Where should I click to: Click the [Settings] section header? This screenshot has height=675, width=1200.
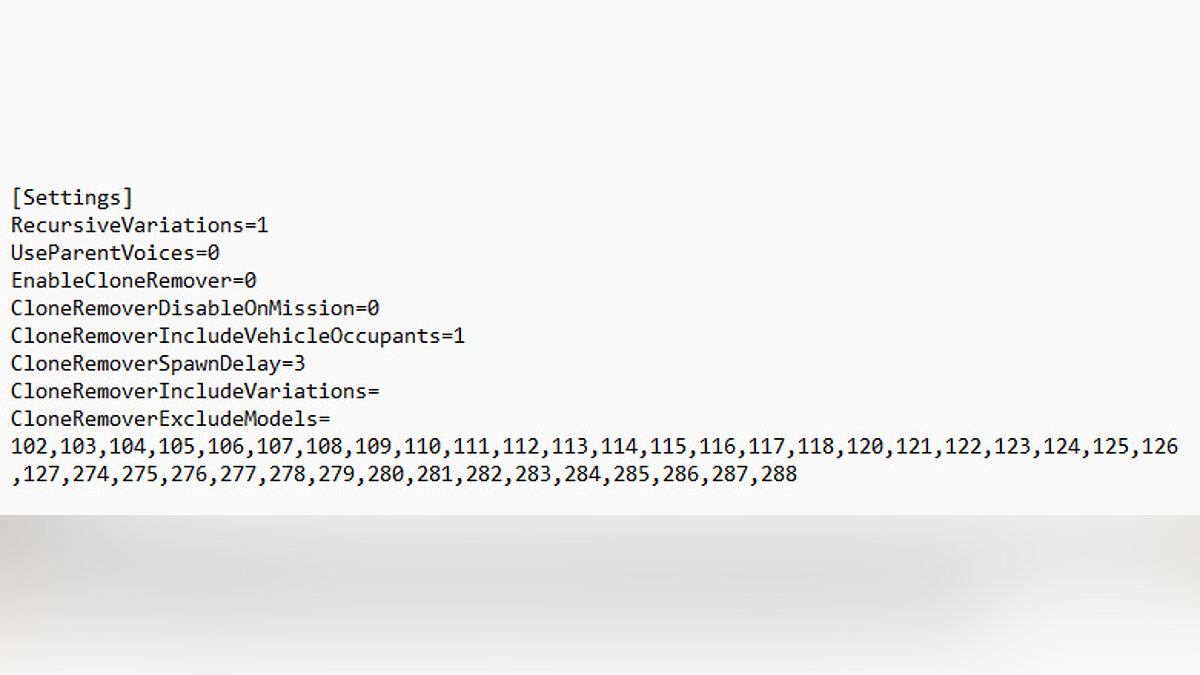71,197
